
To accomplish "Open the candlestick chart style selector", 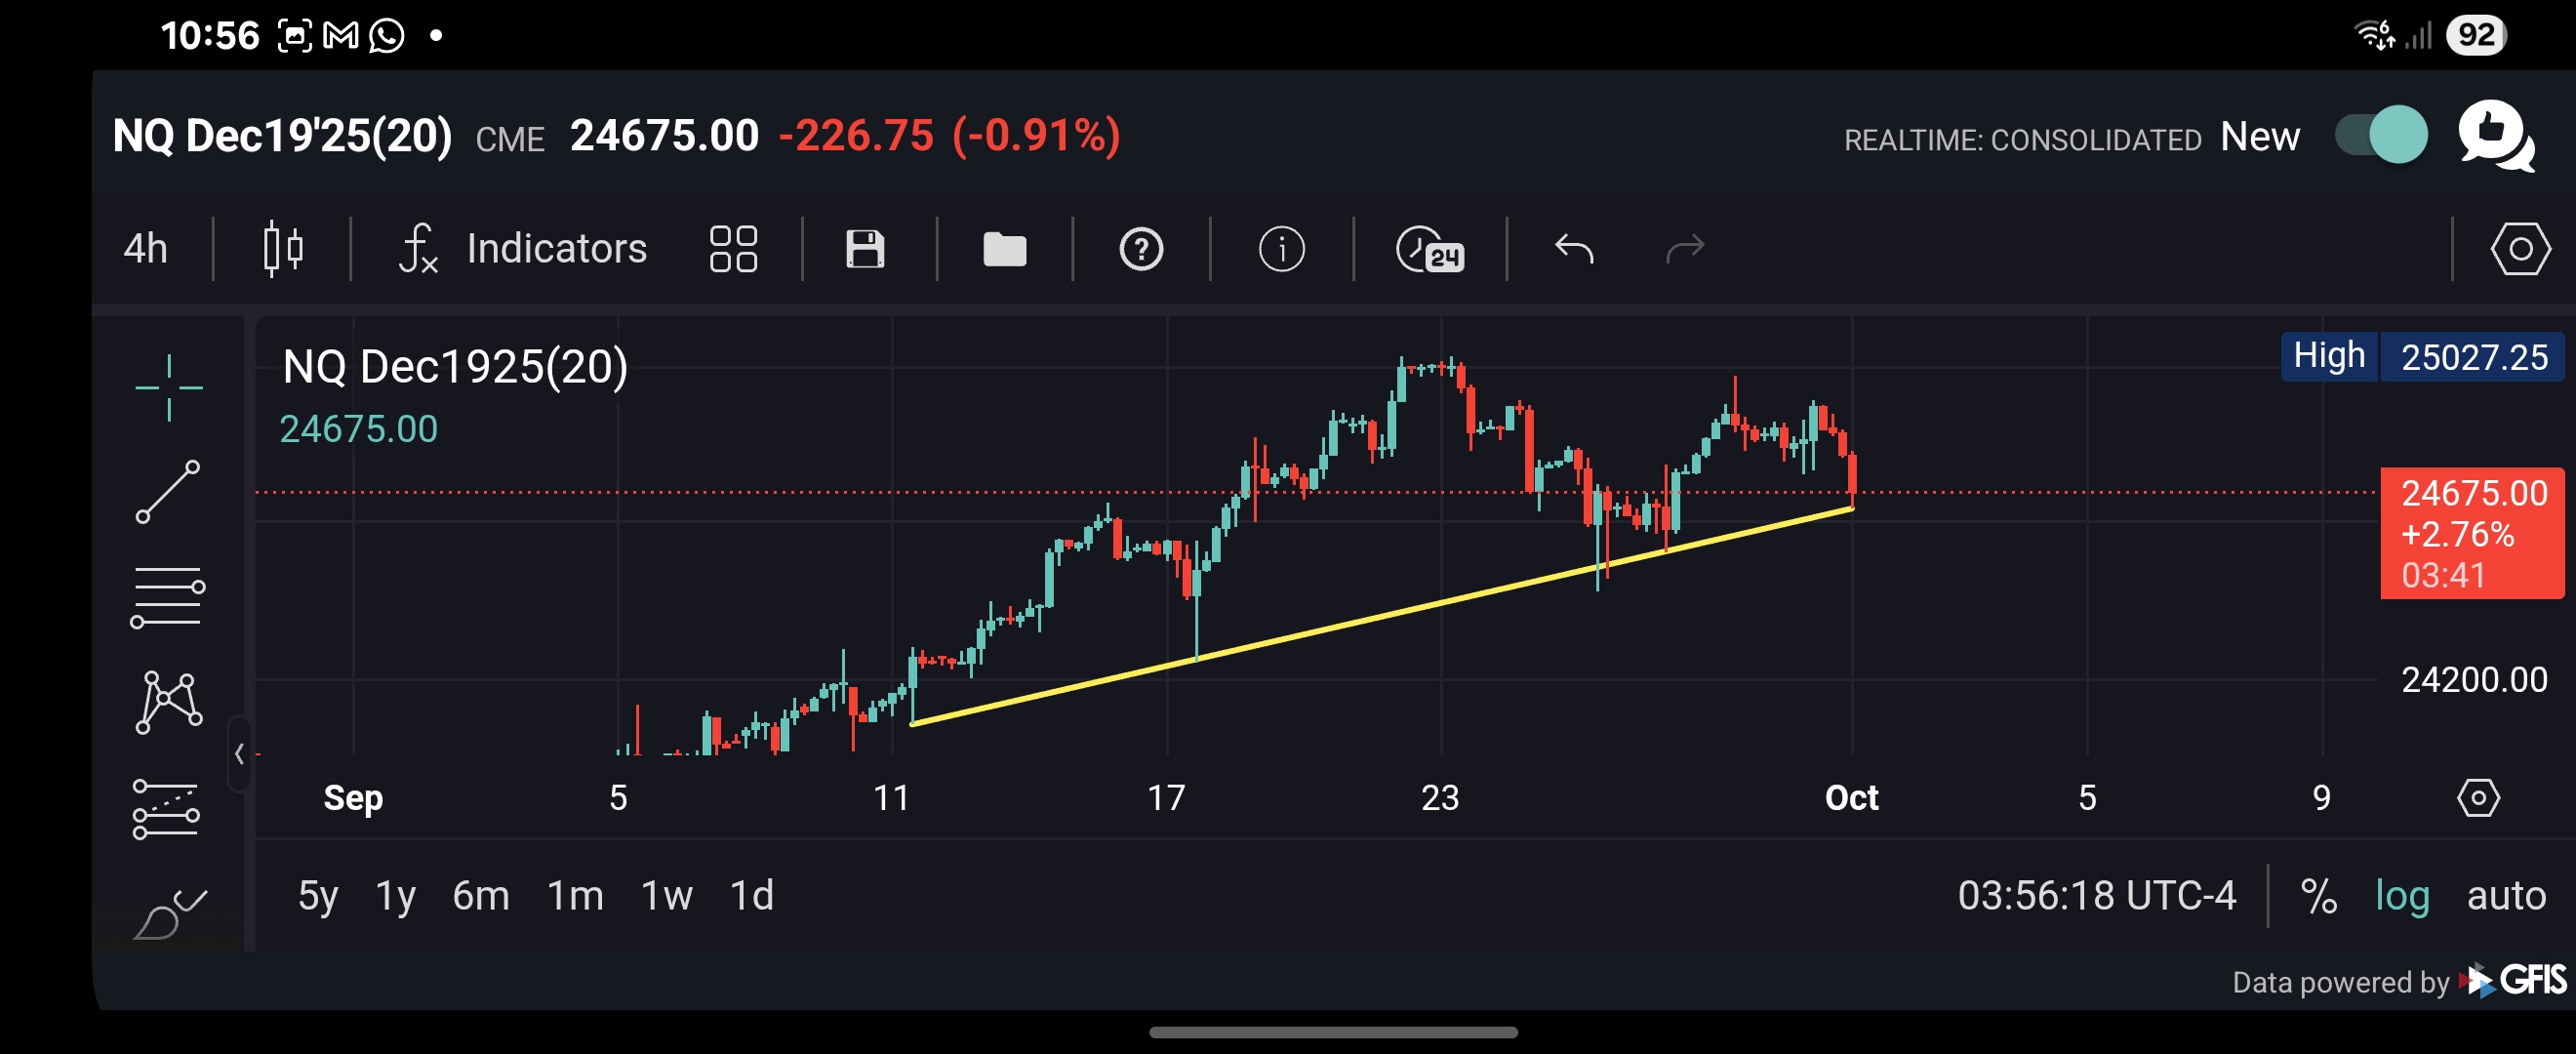I will coord(283,248).
